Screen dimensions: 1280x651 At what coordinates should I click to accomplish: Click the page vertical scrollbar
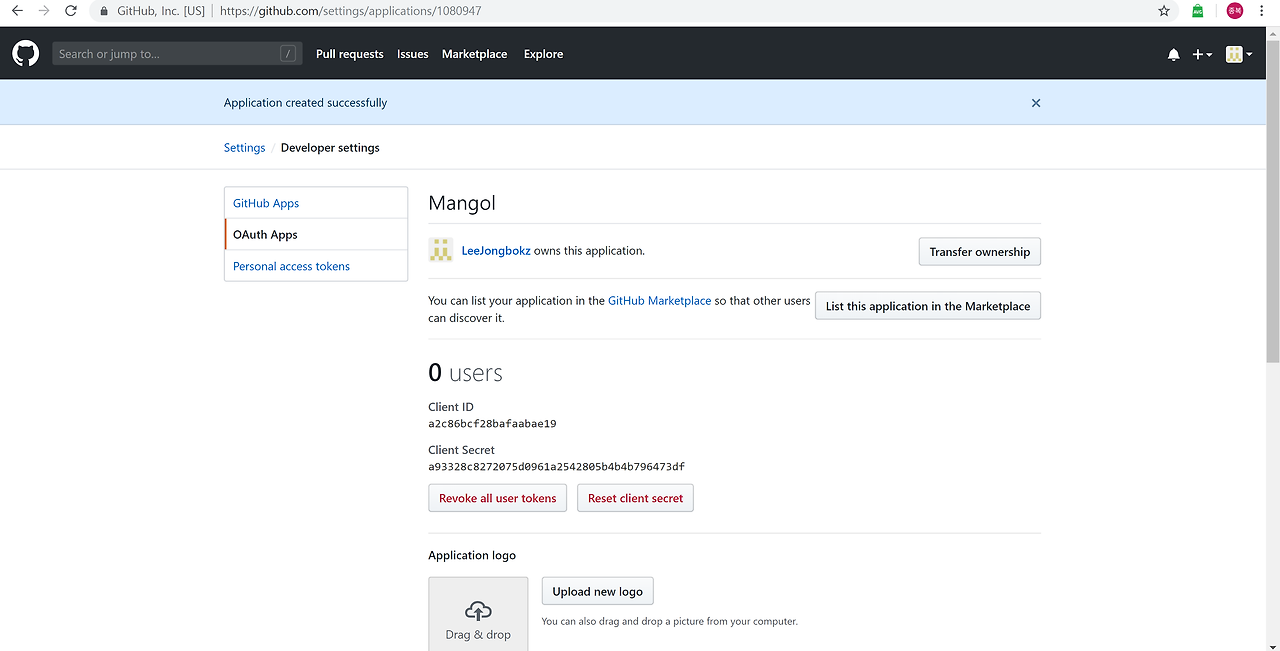click(1273, 200)
